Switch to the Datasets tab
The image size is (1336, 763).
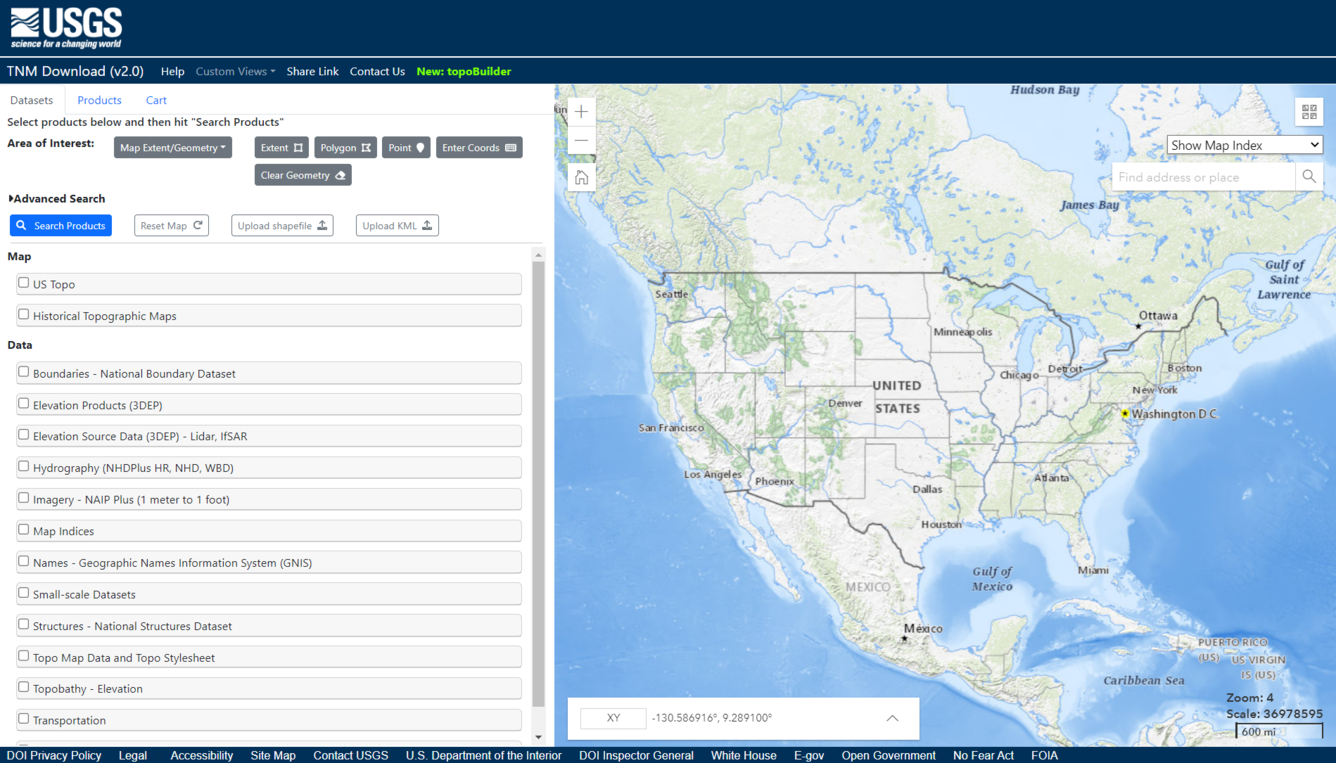31,100
